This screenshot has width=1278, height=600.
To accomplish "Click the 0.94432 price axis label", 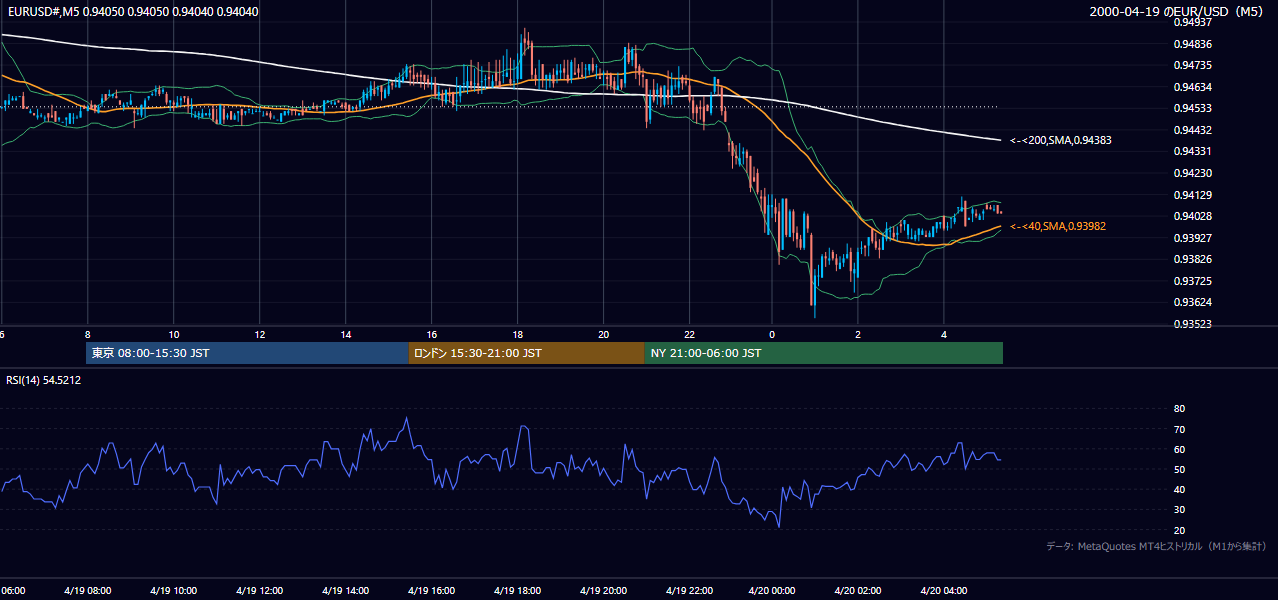I will pos(1192,130).
